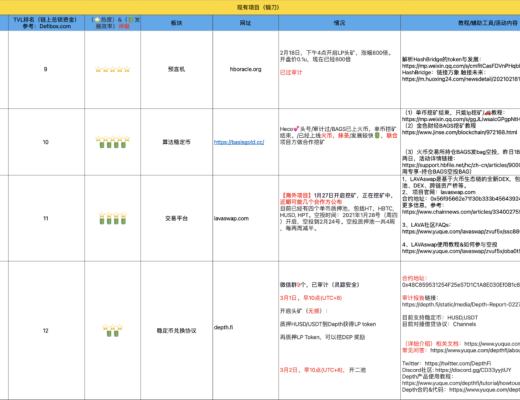
Task: Select the TVL rank cell '11'
Action: pyautogui.click(x=46, y=218)
